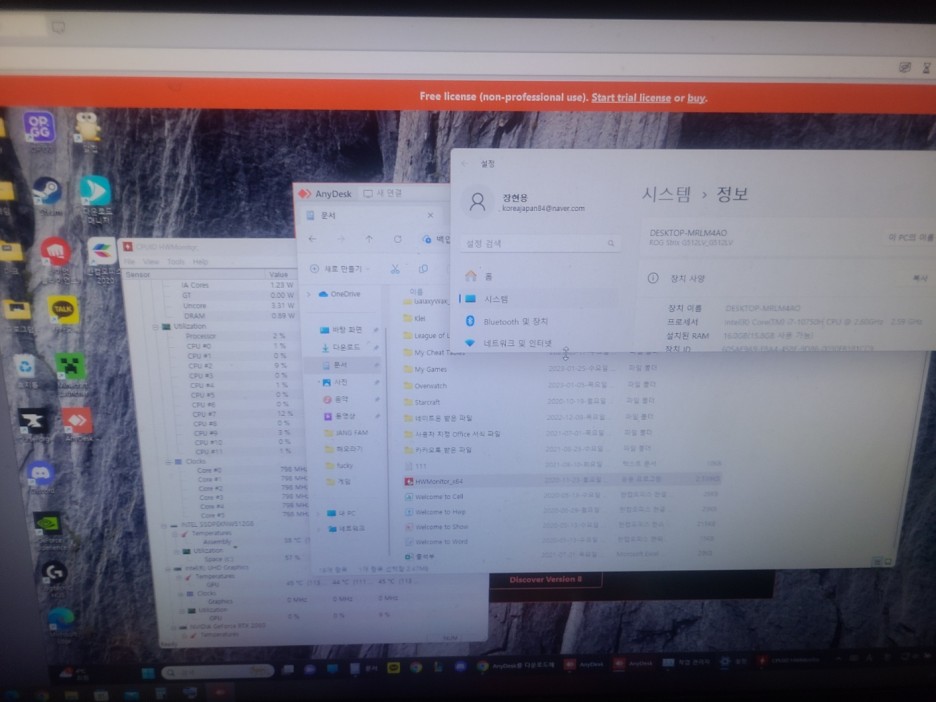
Task: Open the KakaoTalk desktop icon
Action: pyautogui.click(x=63, y=310)
